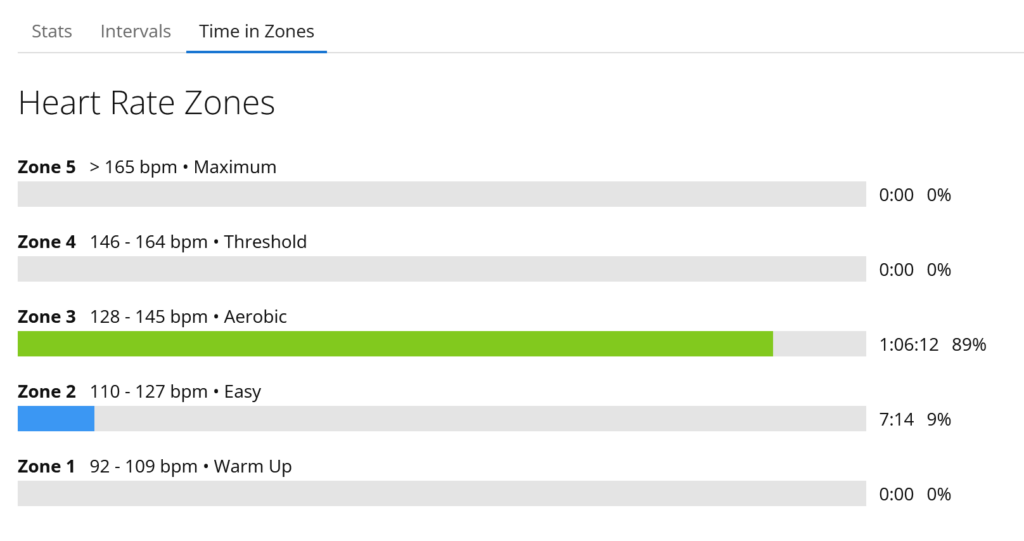Click the 7:14 time value

click(x=896, y=420)
